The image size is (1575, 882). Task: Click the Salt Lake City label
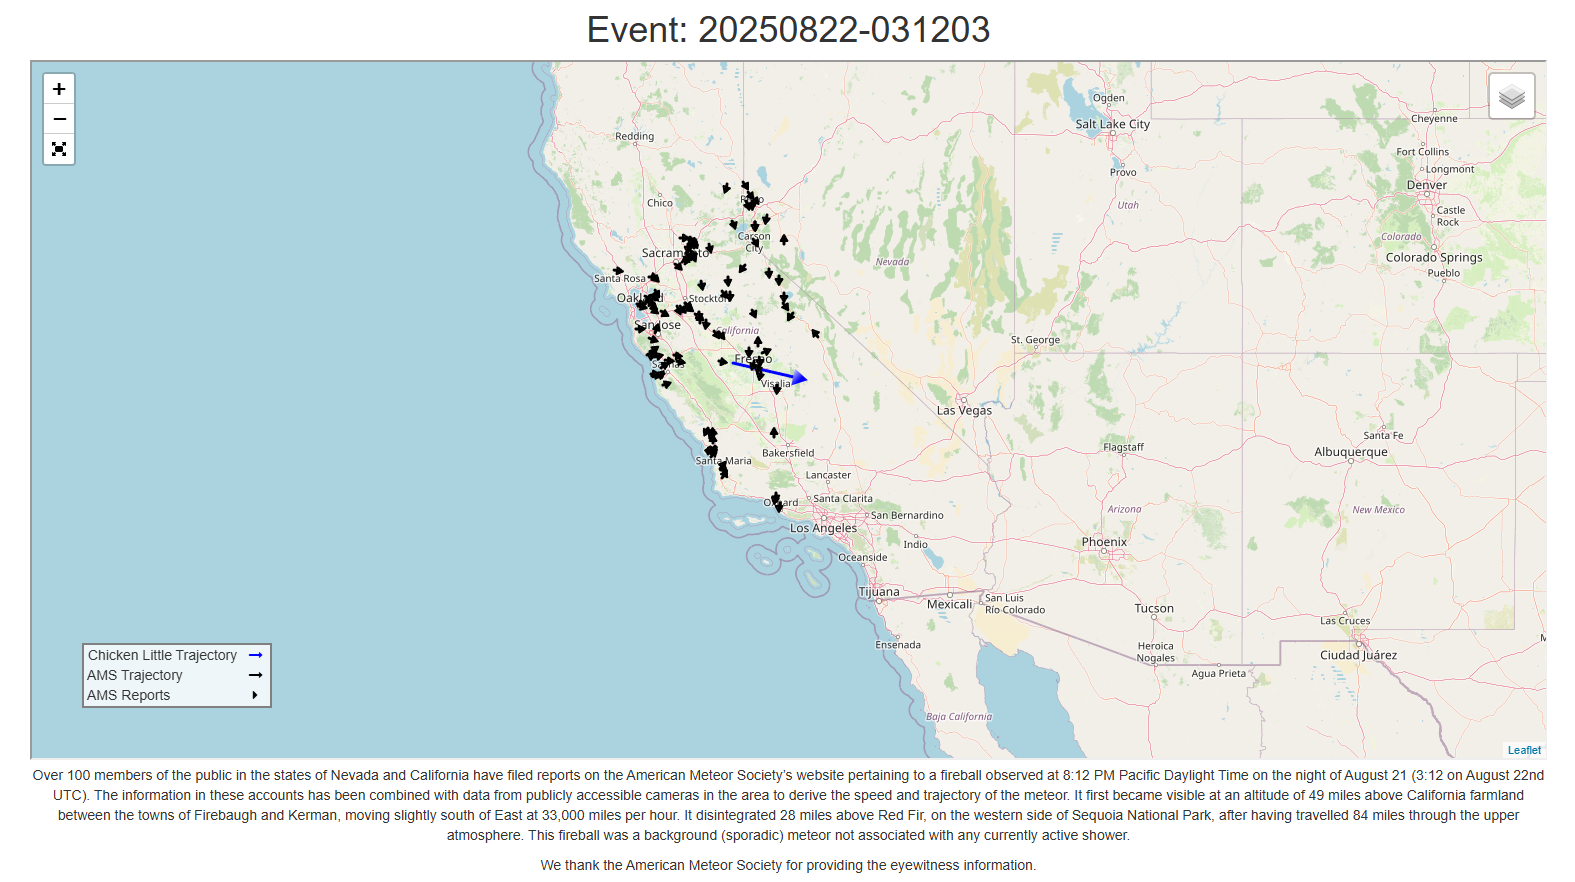[x=1112, y=124]
